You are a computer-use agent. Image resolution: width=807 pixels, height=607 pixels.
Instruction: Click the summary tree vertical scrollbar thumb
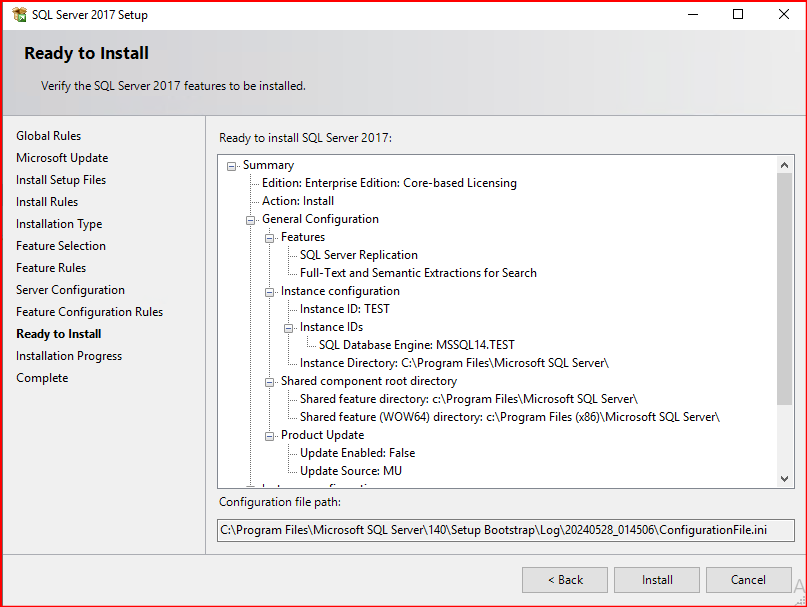[x=784, y=289]
